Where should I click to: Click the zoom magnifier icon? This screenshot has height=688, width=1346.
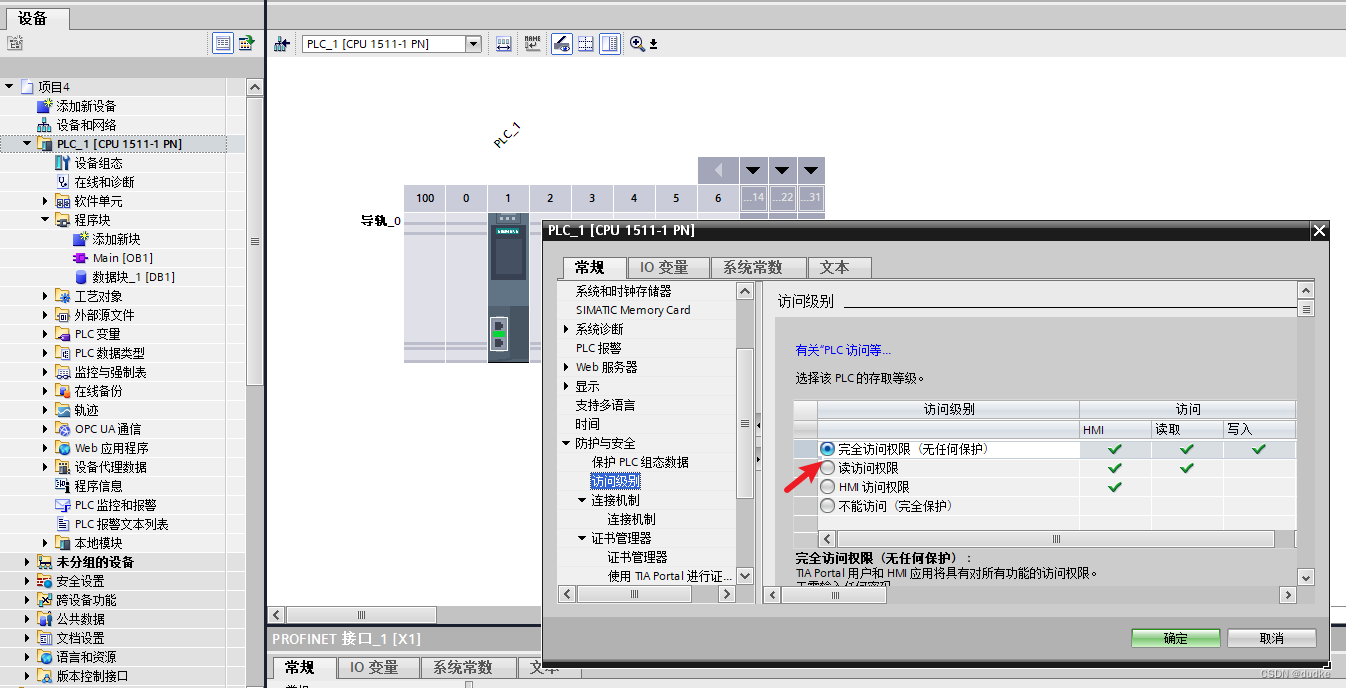636,44
